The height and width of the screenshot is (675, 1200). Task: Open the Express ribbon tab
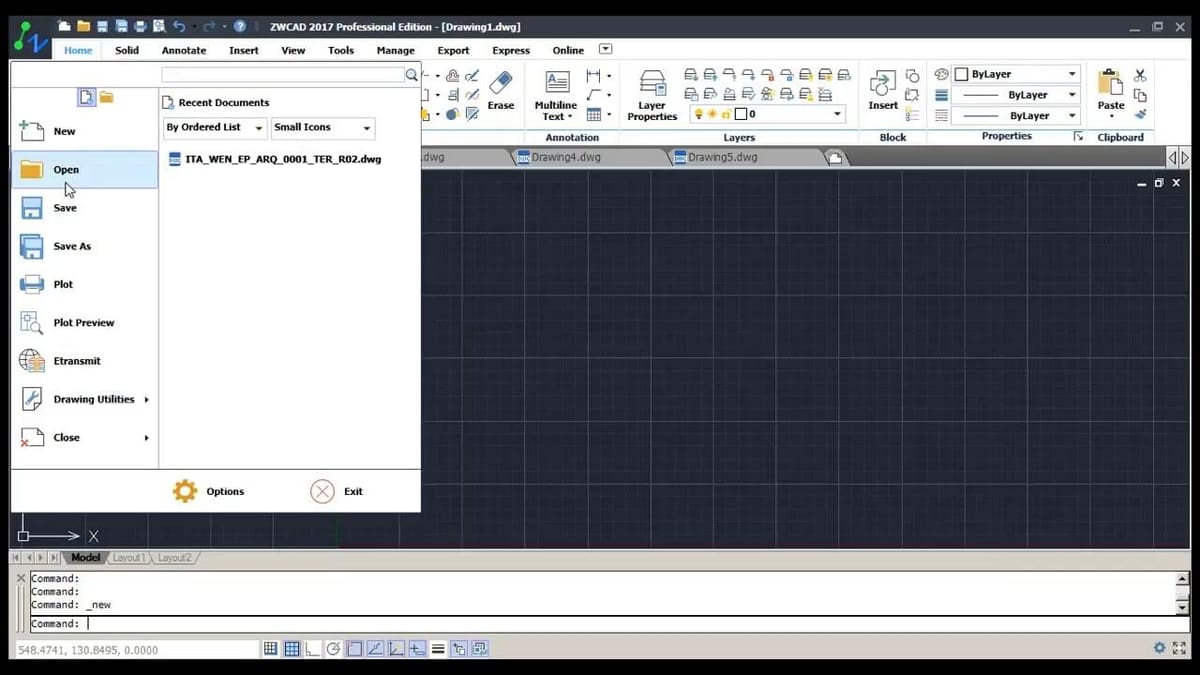[x=511, y=50]
